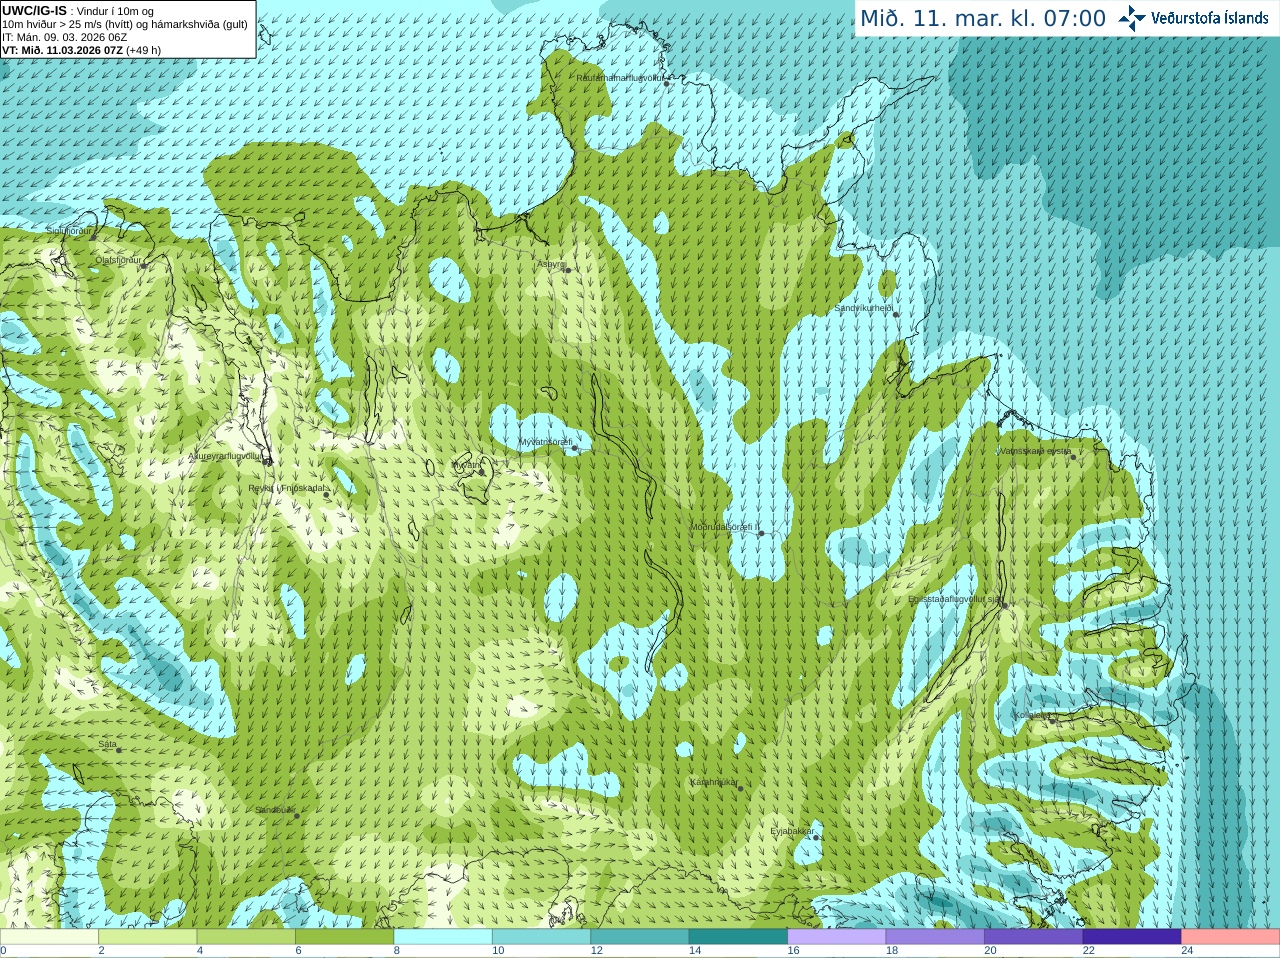
Task: Click the 6–8 m/s olive green swatch
Action: click(x=345, y=937)
